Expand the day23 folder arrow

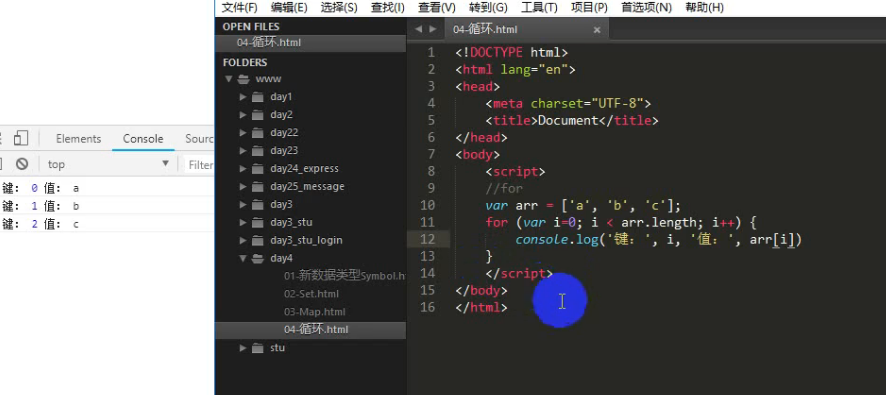[x=242, y=151]
